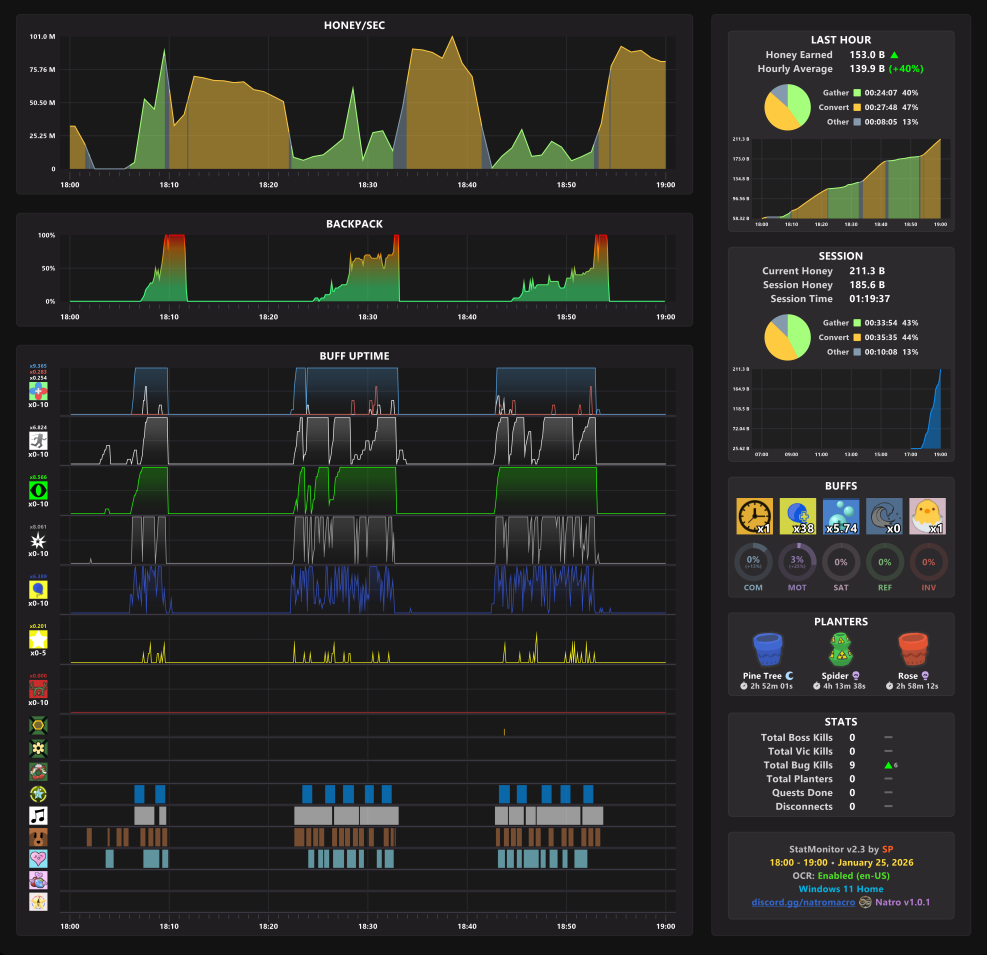Select the yellow star Inspire buff icon
Viewport: 987px width, 955px height.
38,639
